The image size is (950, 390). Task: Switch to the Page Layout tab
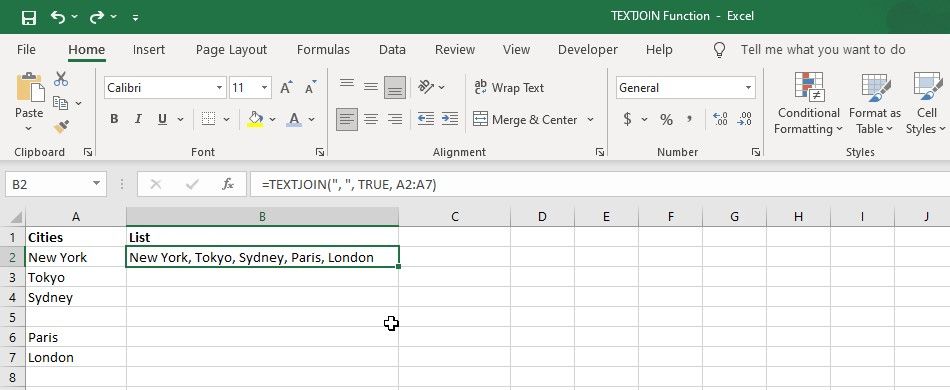231,50
